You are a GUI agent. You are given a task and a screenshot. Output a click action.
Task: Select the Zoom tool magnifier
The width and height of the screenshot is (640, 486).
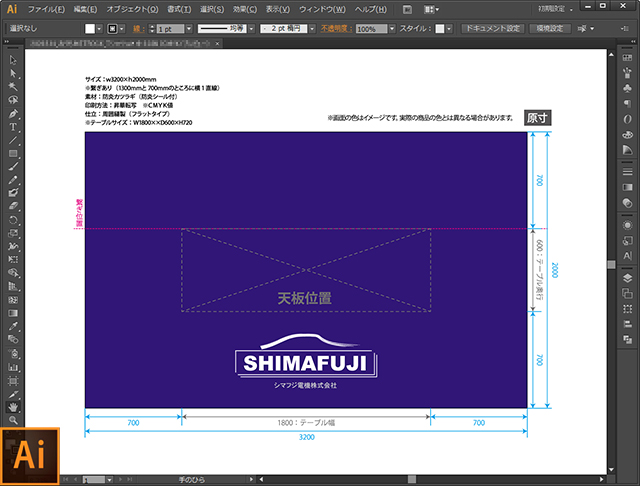[13, 420]
